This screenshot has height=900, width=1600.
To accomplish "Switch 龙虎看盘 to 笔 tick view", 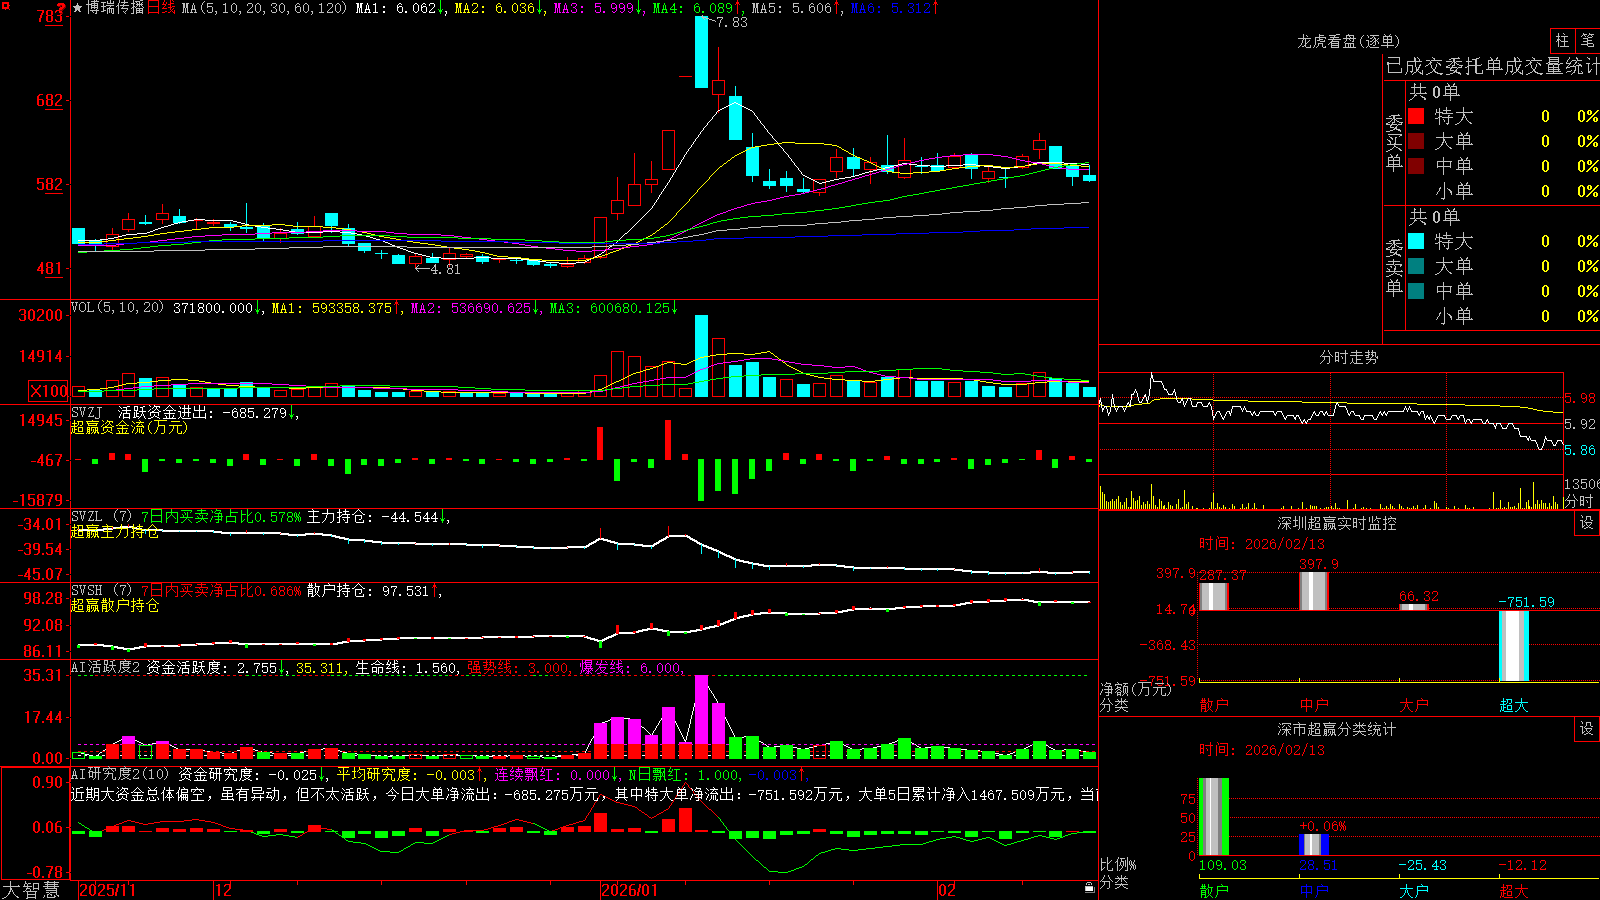I will pos(1588,40).
